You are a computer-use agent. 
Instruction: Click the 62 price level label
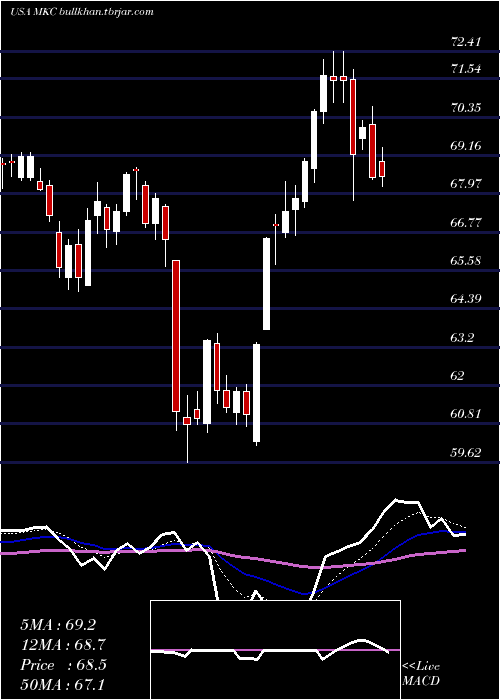click(x=459, y=376)
